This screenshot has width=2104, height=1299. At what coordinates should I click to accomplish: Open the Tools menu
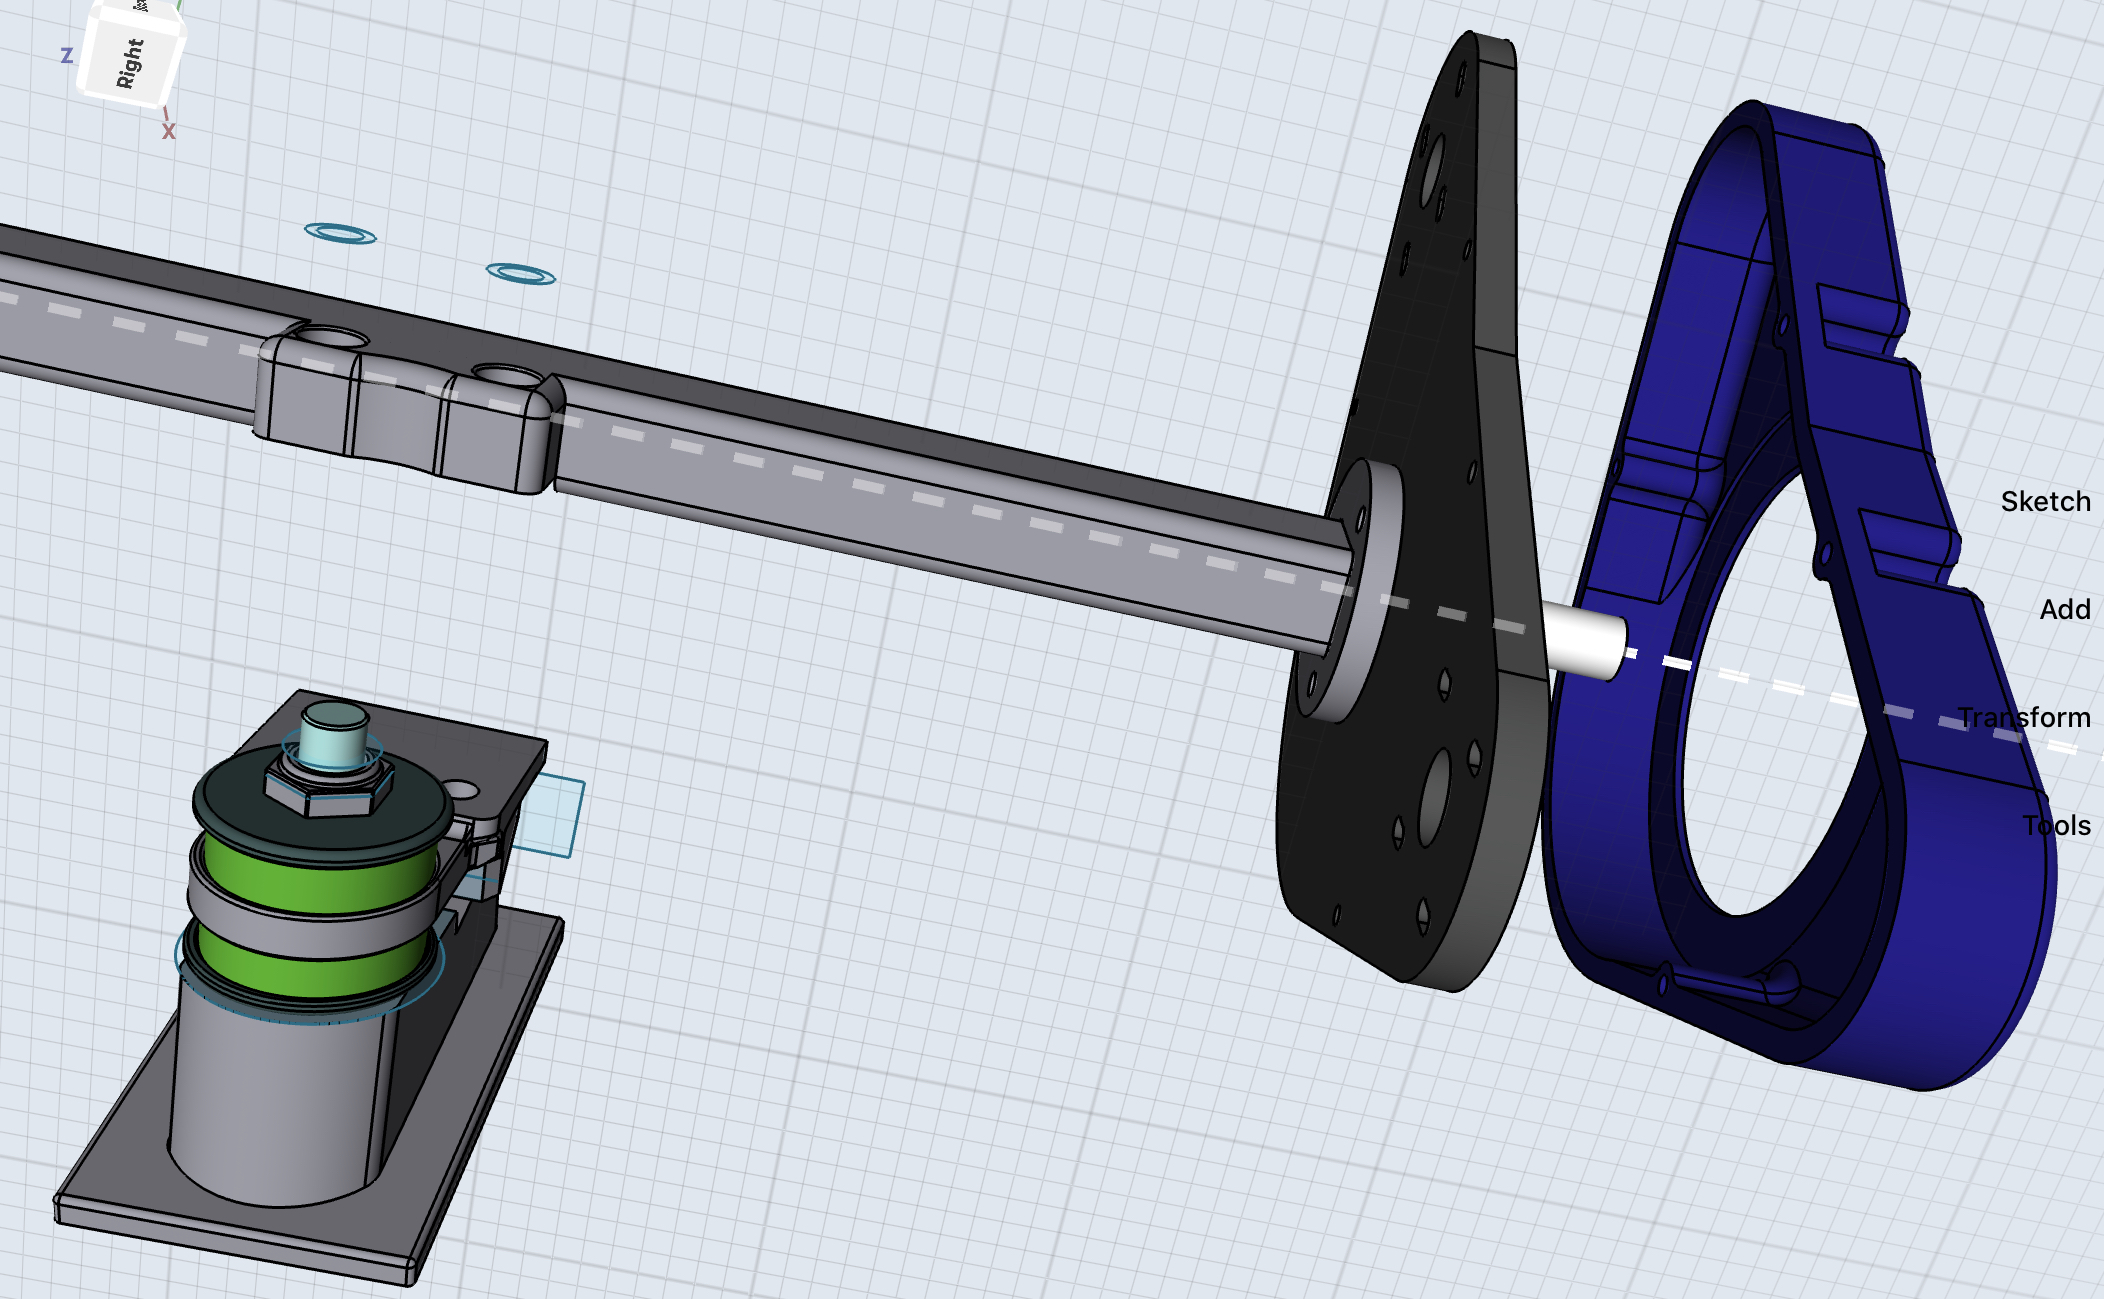[x=2056, y=826]
